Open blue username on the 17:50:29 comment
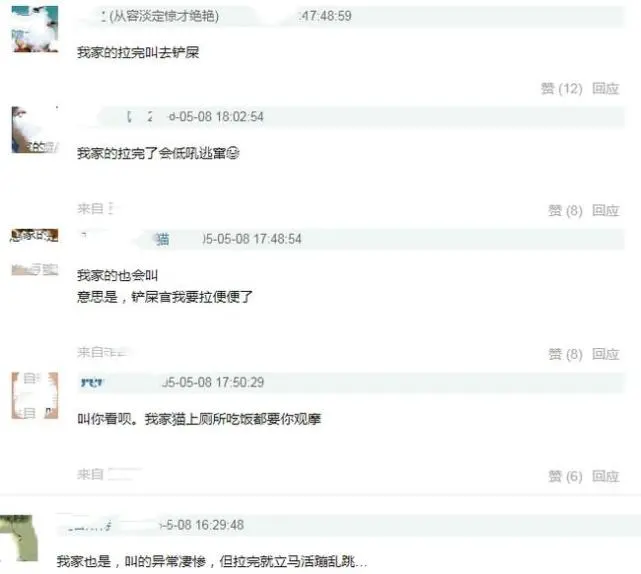The width and height of the screenshot is (641, 574). click(92, 383)
